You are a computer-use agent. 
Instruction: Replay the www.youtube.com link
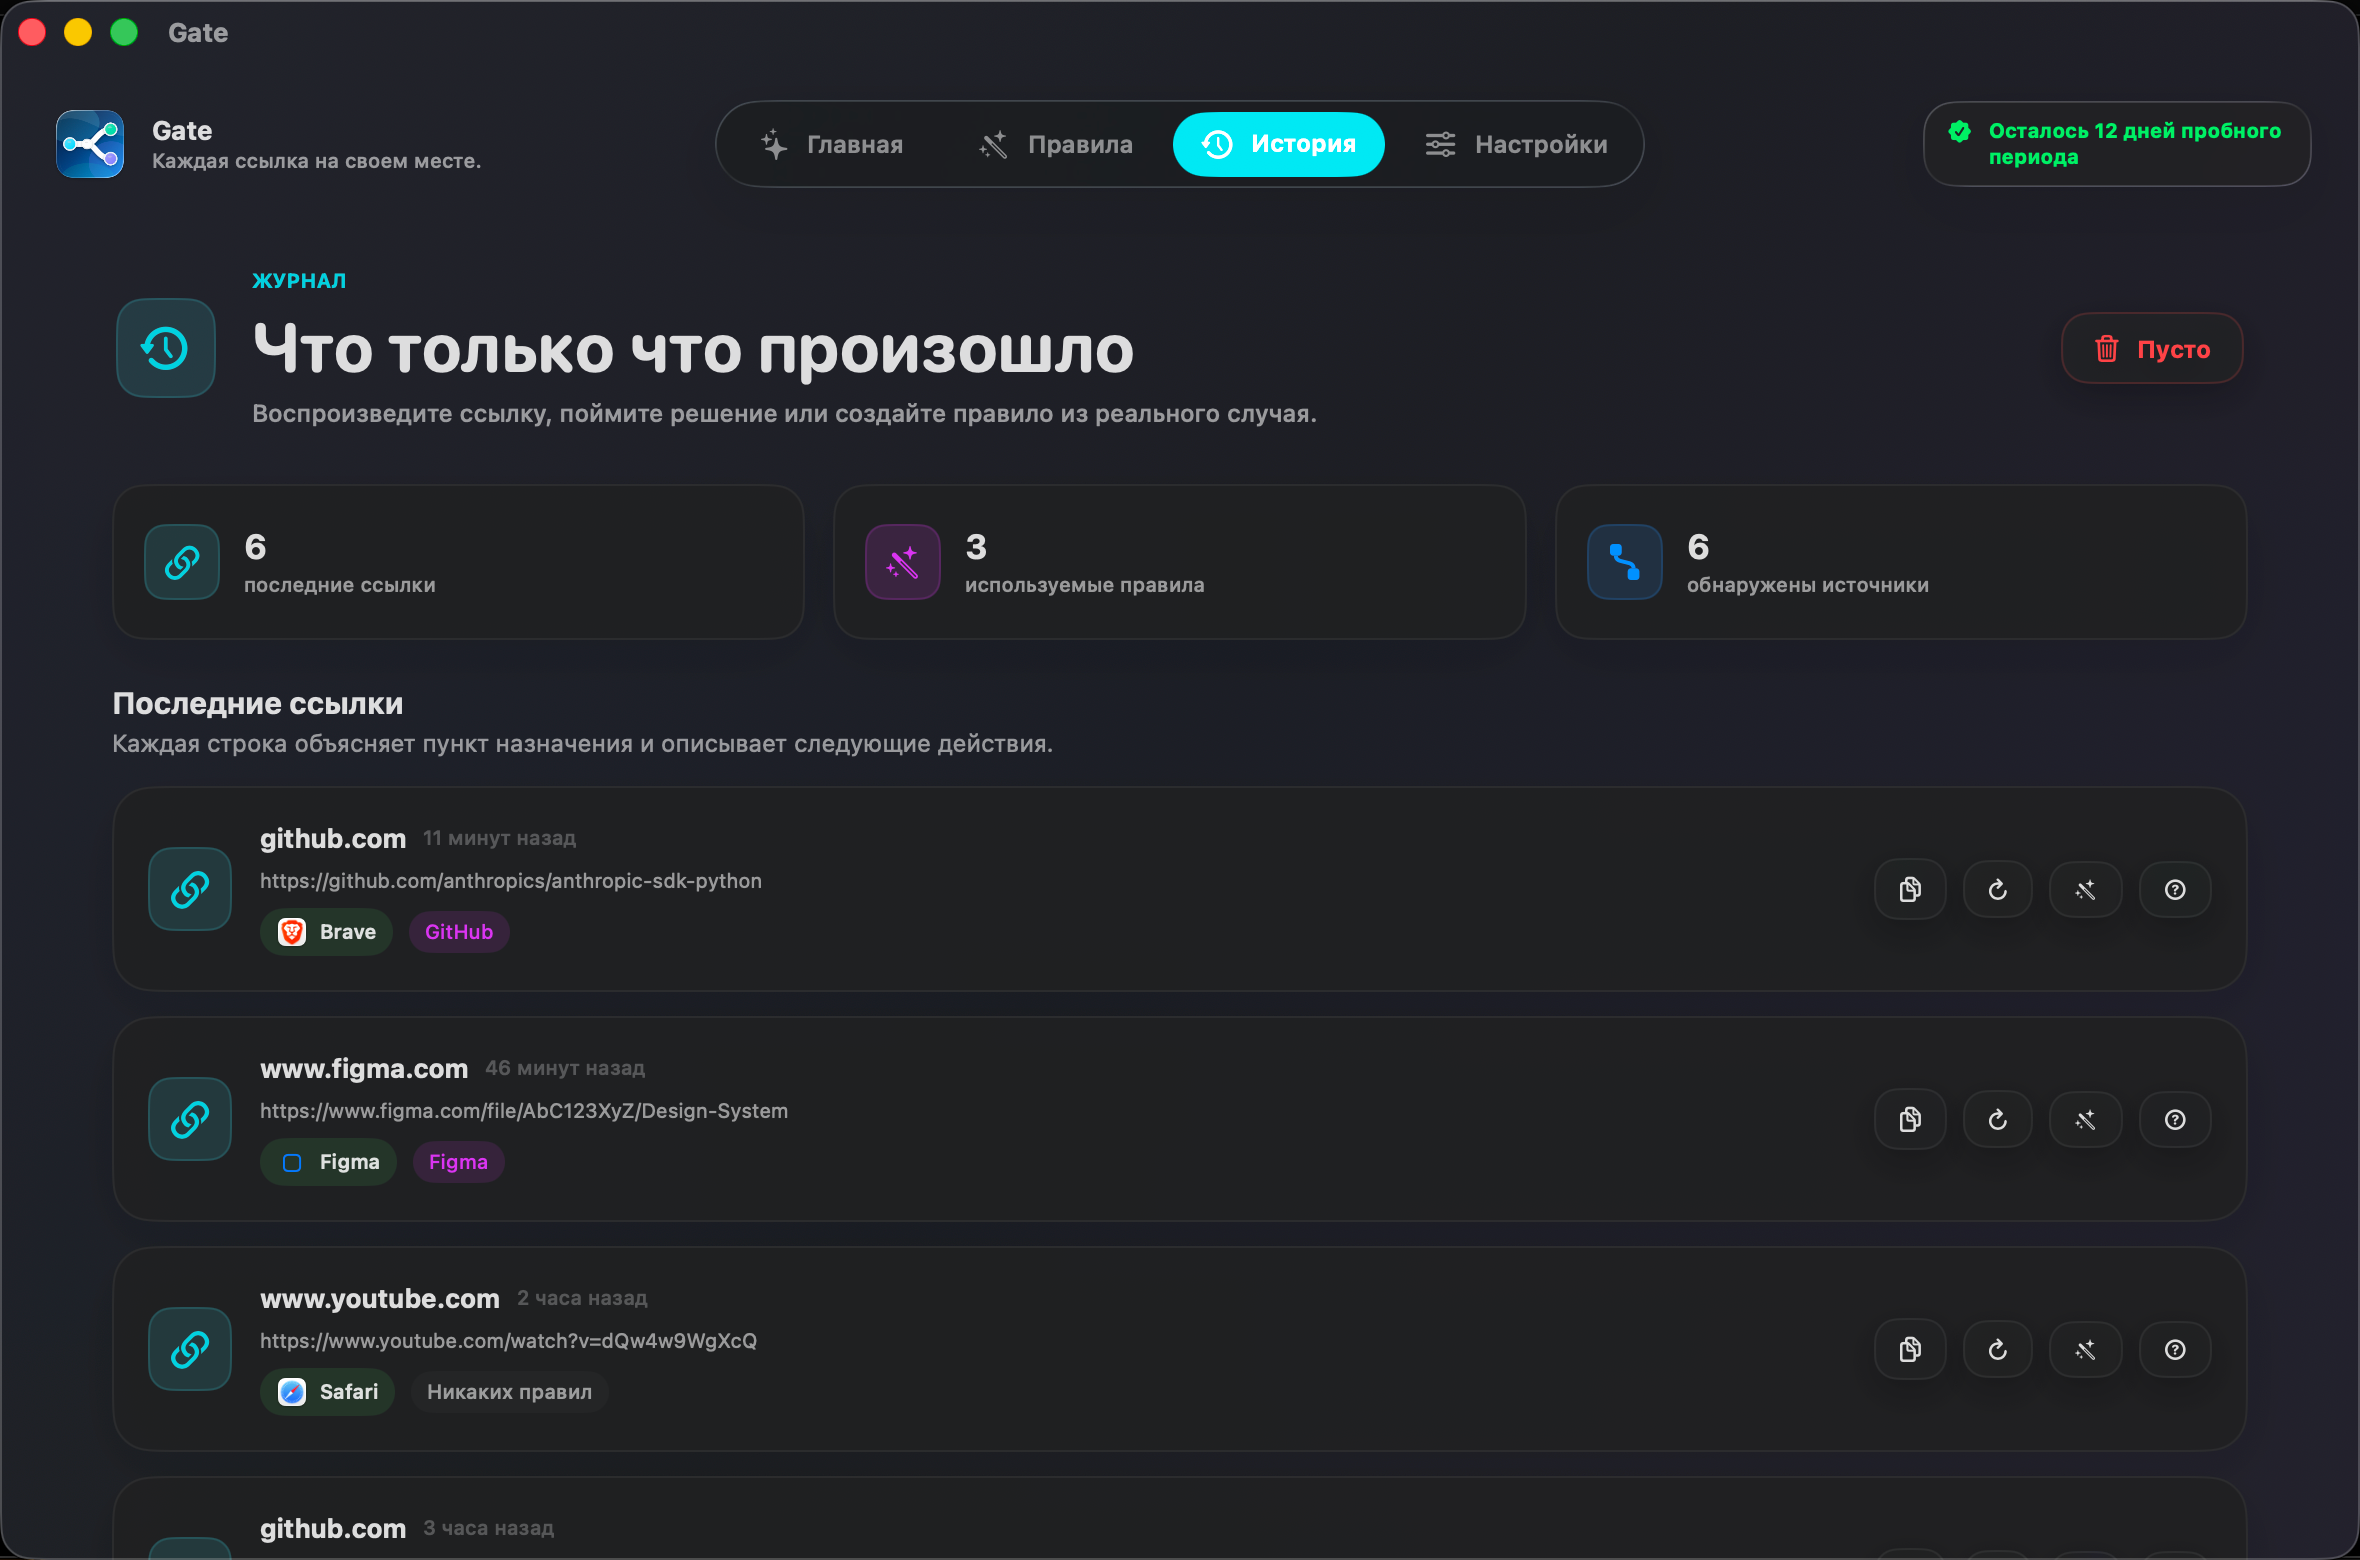click(x=1998, y=1349)
